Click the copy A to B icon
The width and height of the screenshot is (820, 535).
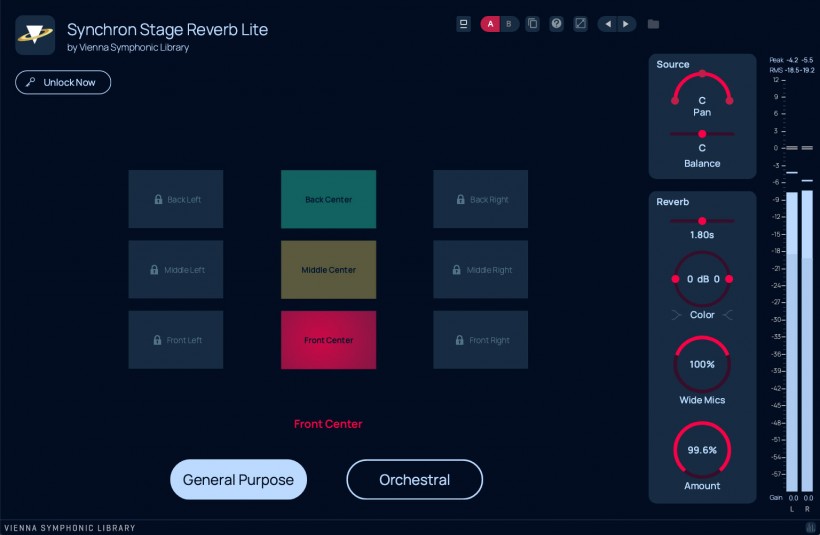pyautogui.click(x=532, y=24)
